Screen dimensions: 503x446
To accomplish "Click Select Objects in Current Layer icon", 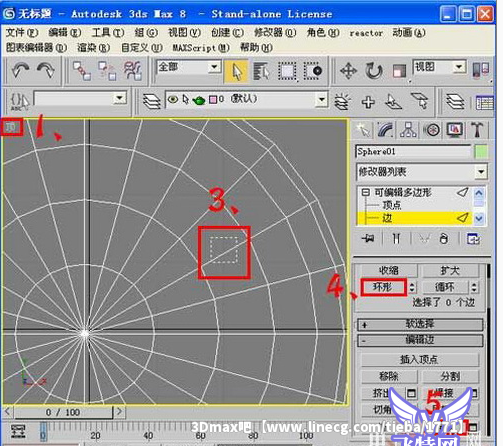I will [x=393, y=101].
